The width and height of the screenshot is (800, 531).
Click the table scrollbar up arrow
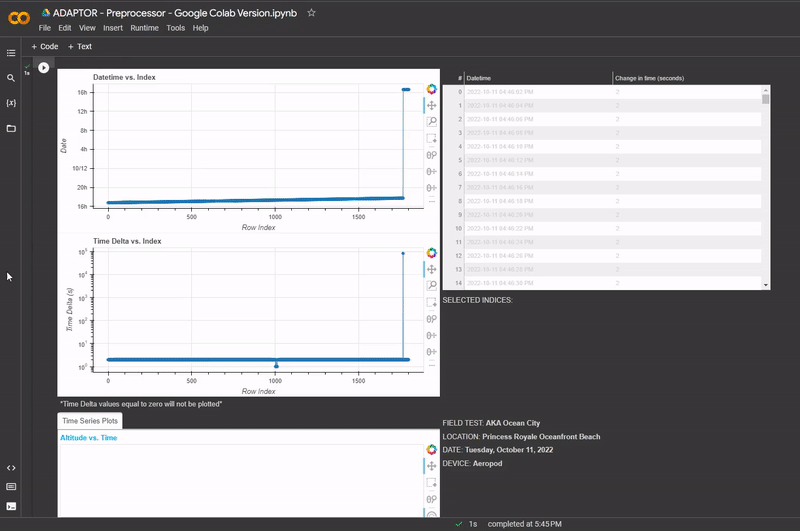point(765,90)
